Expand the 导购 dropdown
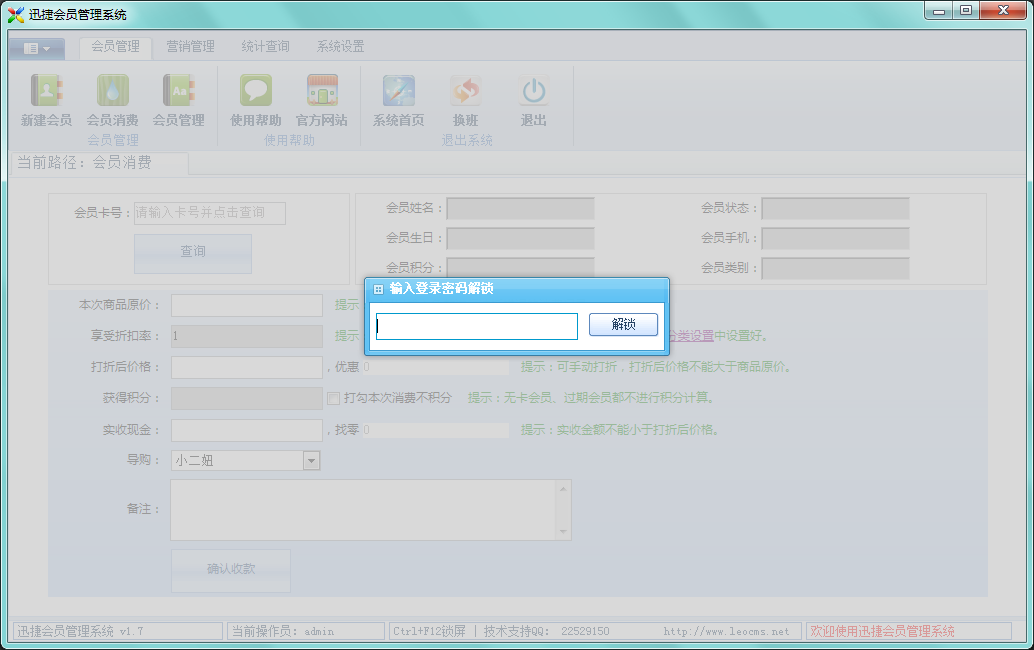Screen dimensions: 1034x650 point(312,460)
